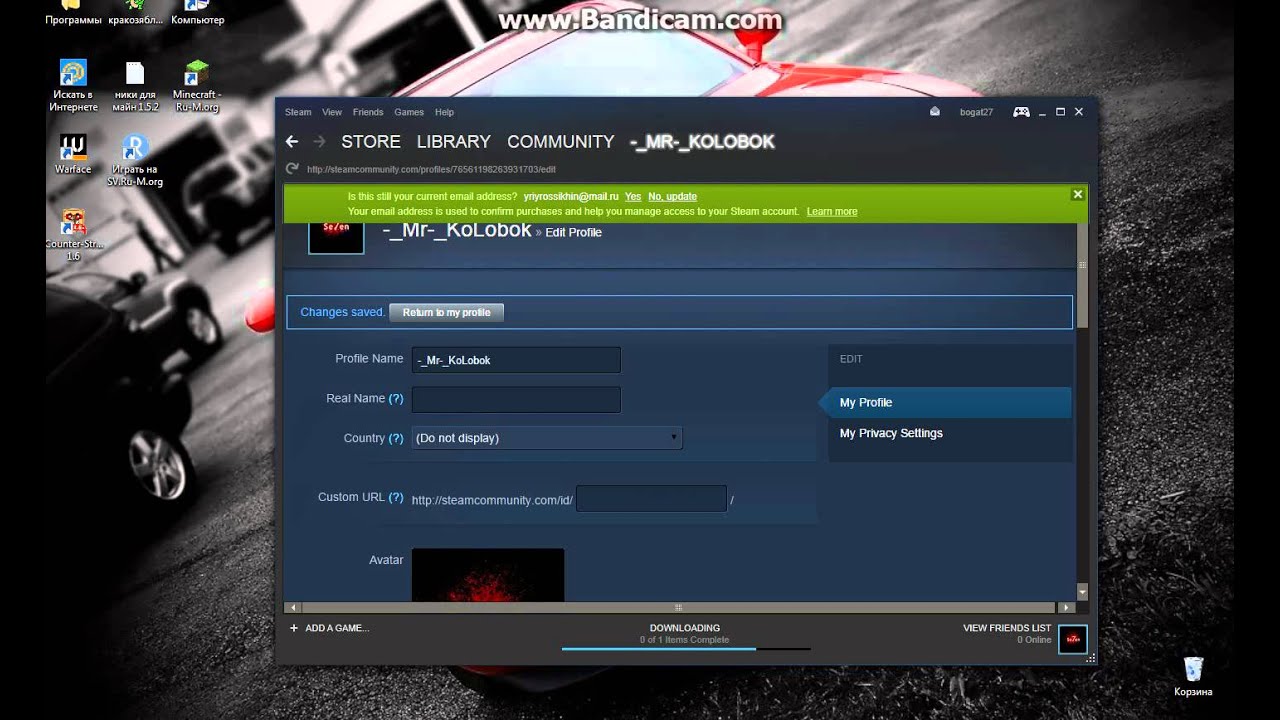The image size is (1280, 720).
Task: Open the bogat27 account menu
Action: [x=976, y=112]
